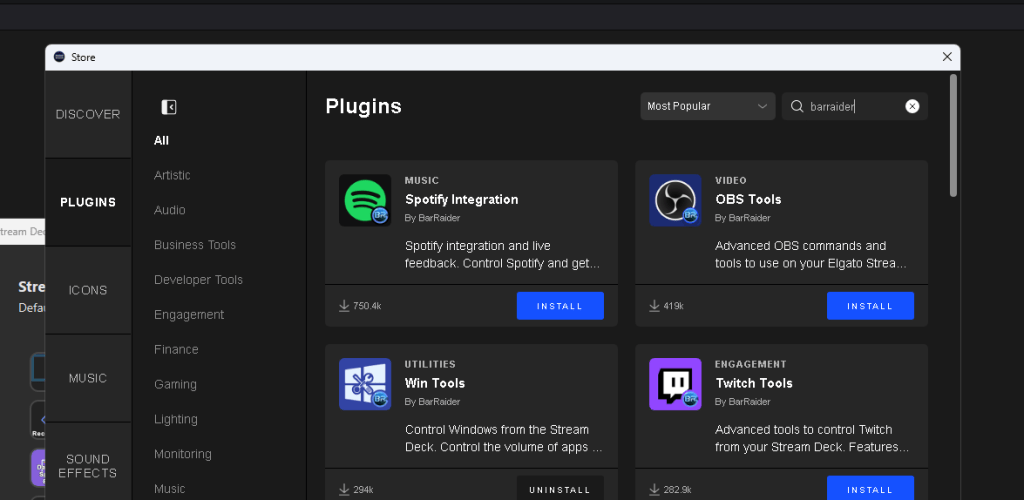Viewport: 1024px width, 500px height.
Task: Click the Win Tools plugin icon
Action: tap(365, 384)
